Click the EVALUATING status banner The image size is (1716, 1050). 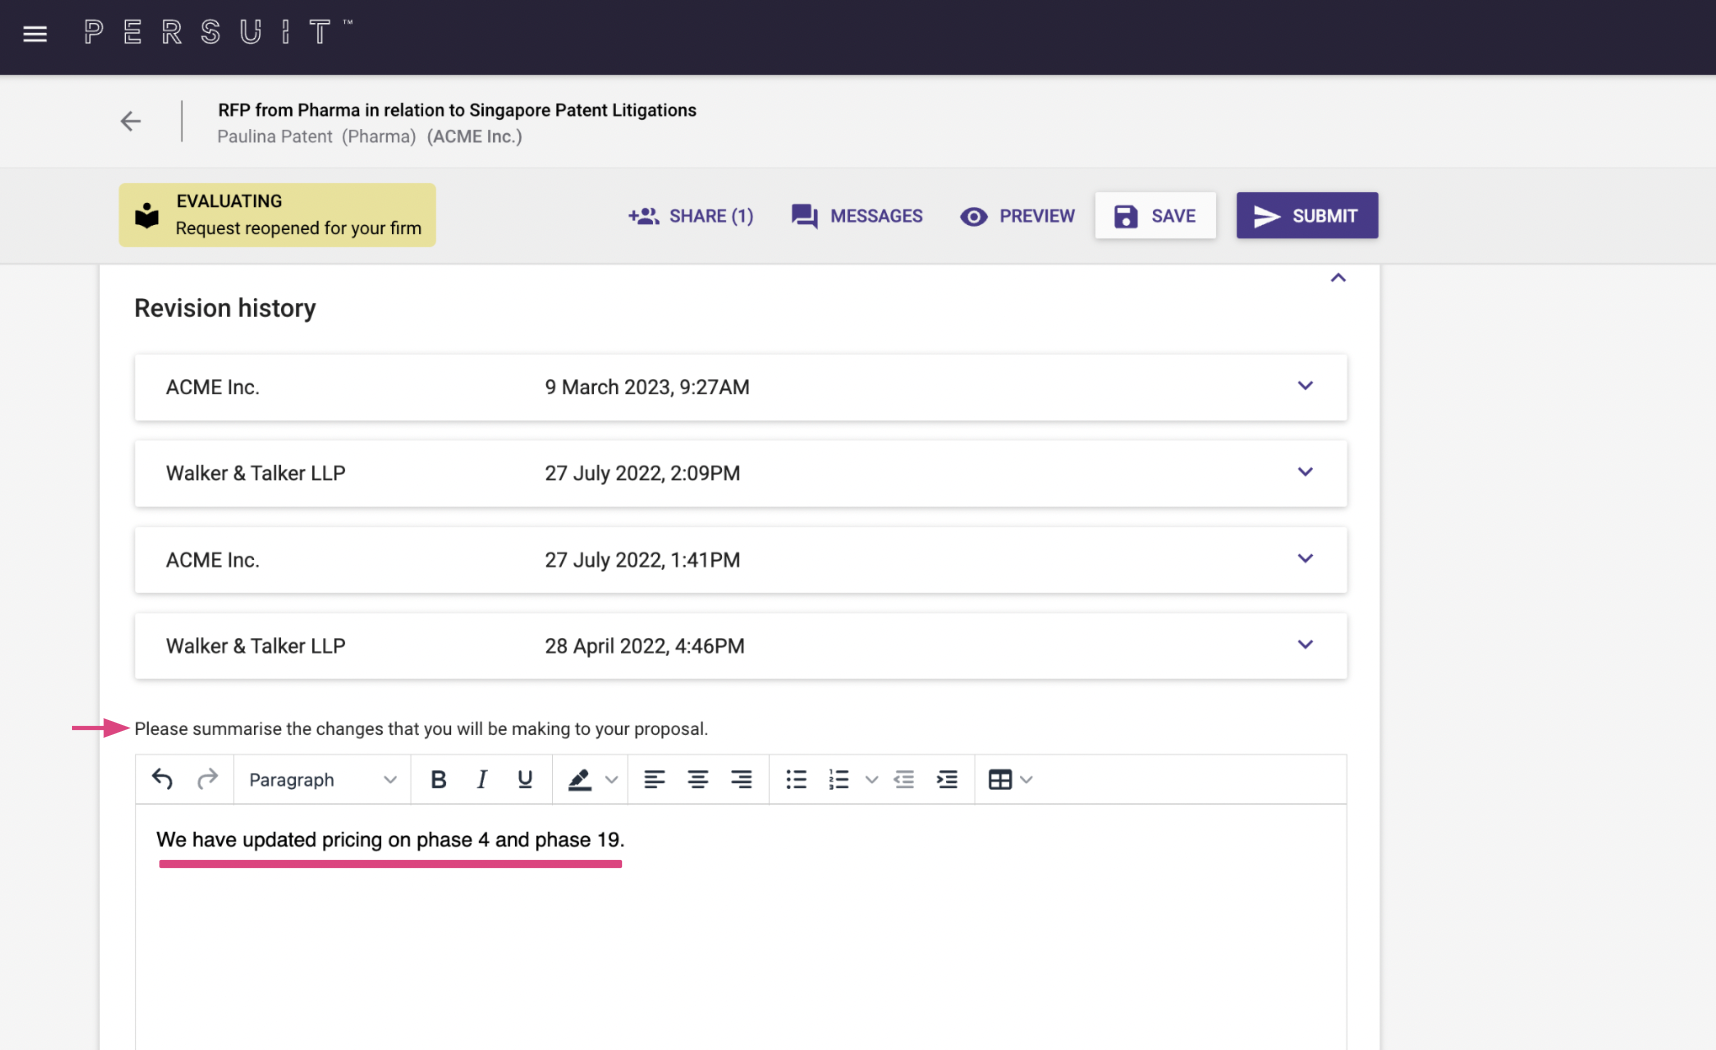pos(277,215)
